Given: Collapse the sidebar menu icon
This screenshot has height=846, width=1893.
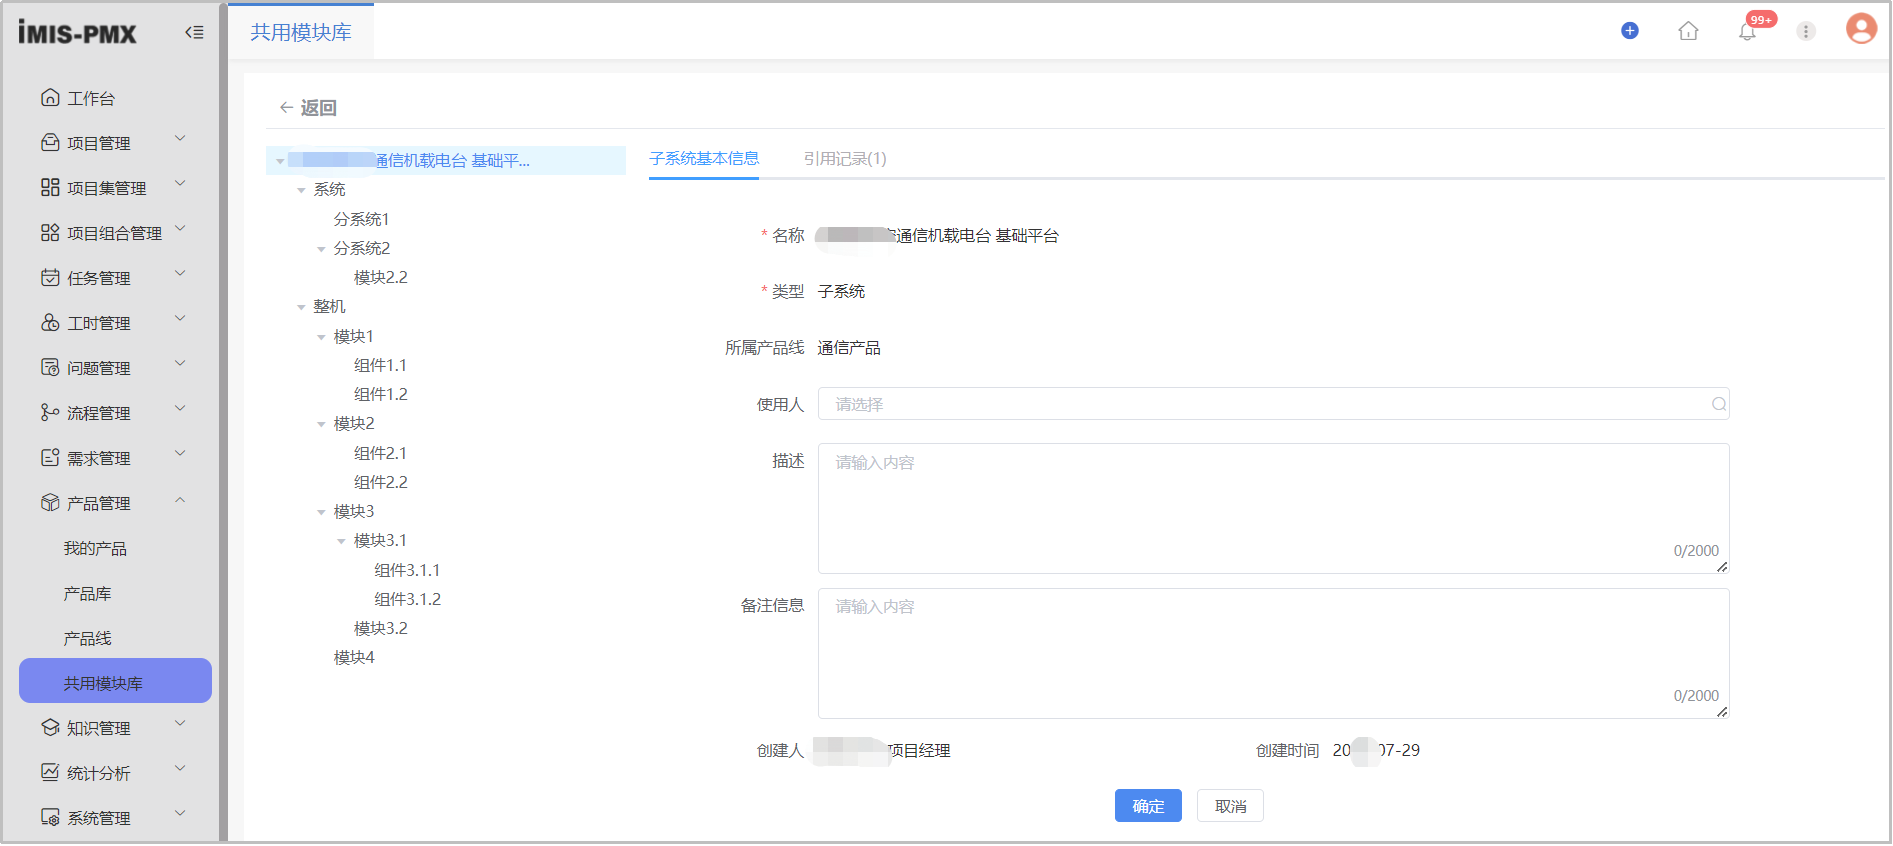Looking at the screenshot, I should tap(194, 32).
